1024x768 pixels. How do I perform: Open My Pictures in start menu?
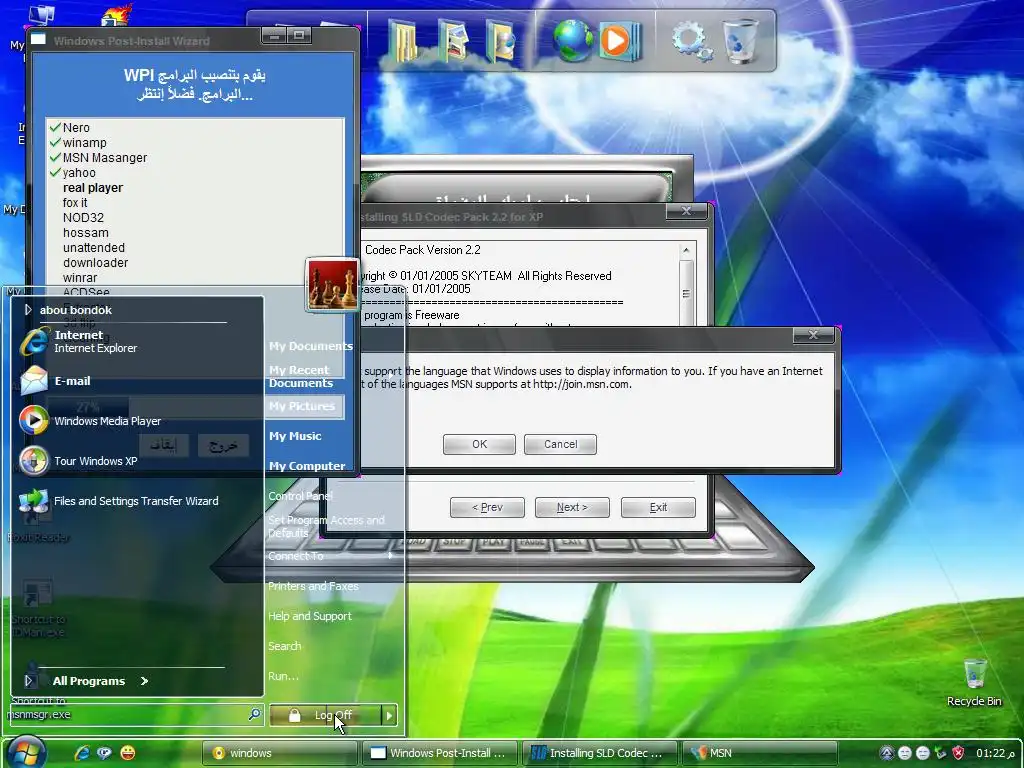[302, 406]
